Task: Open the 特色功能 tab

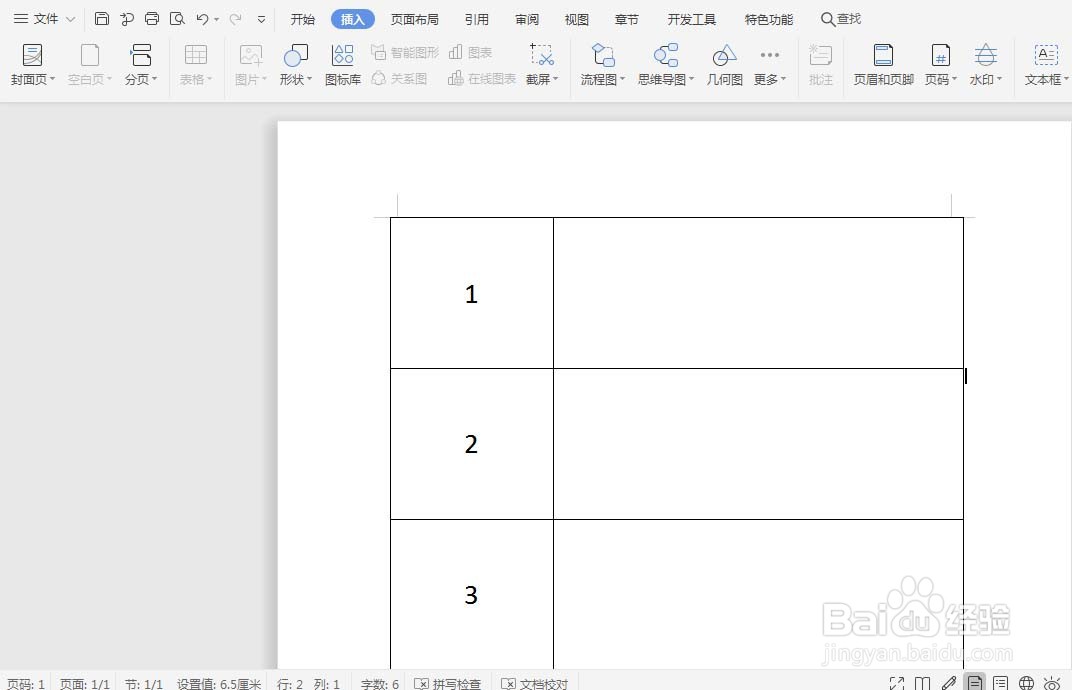Action: click(x=768, y=20)
